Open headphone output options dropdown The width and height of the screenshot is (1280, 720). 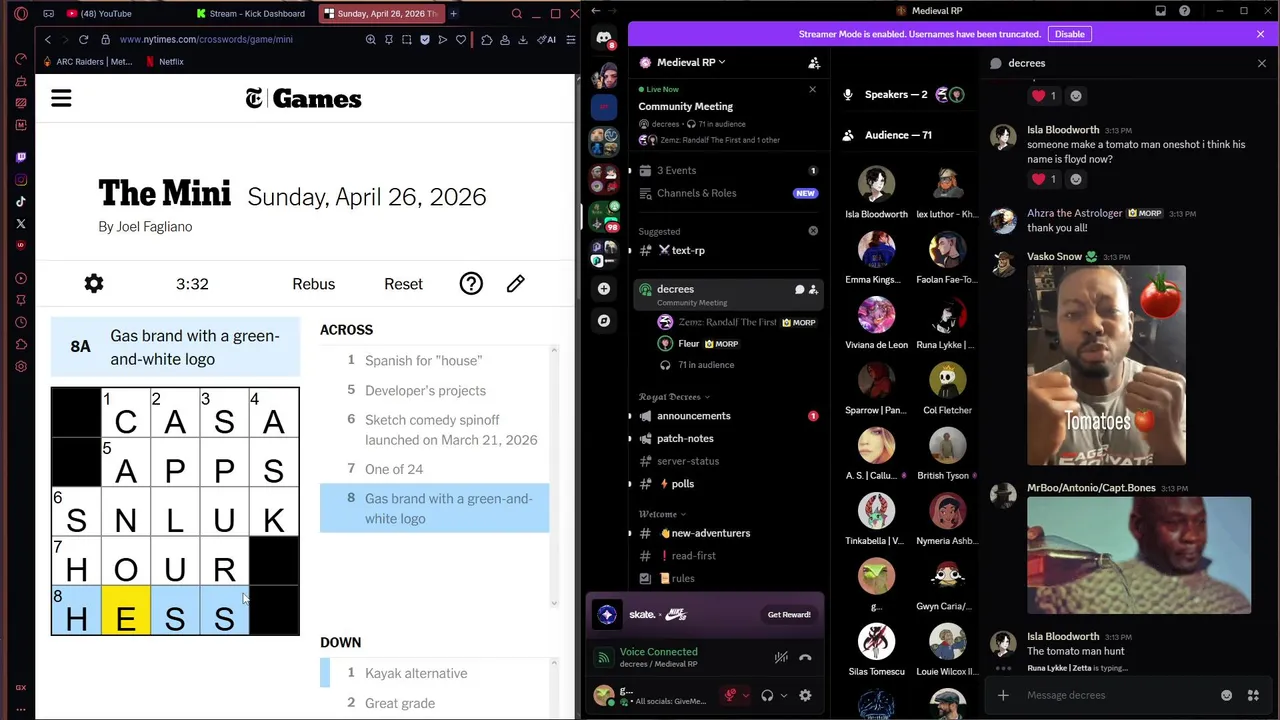pyautogui.click(x=783, y=695)
